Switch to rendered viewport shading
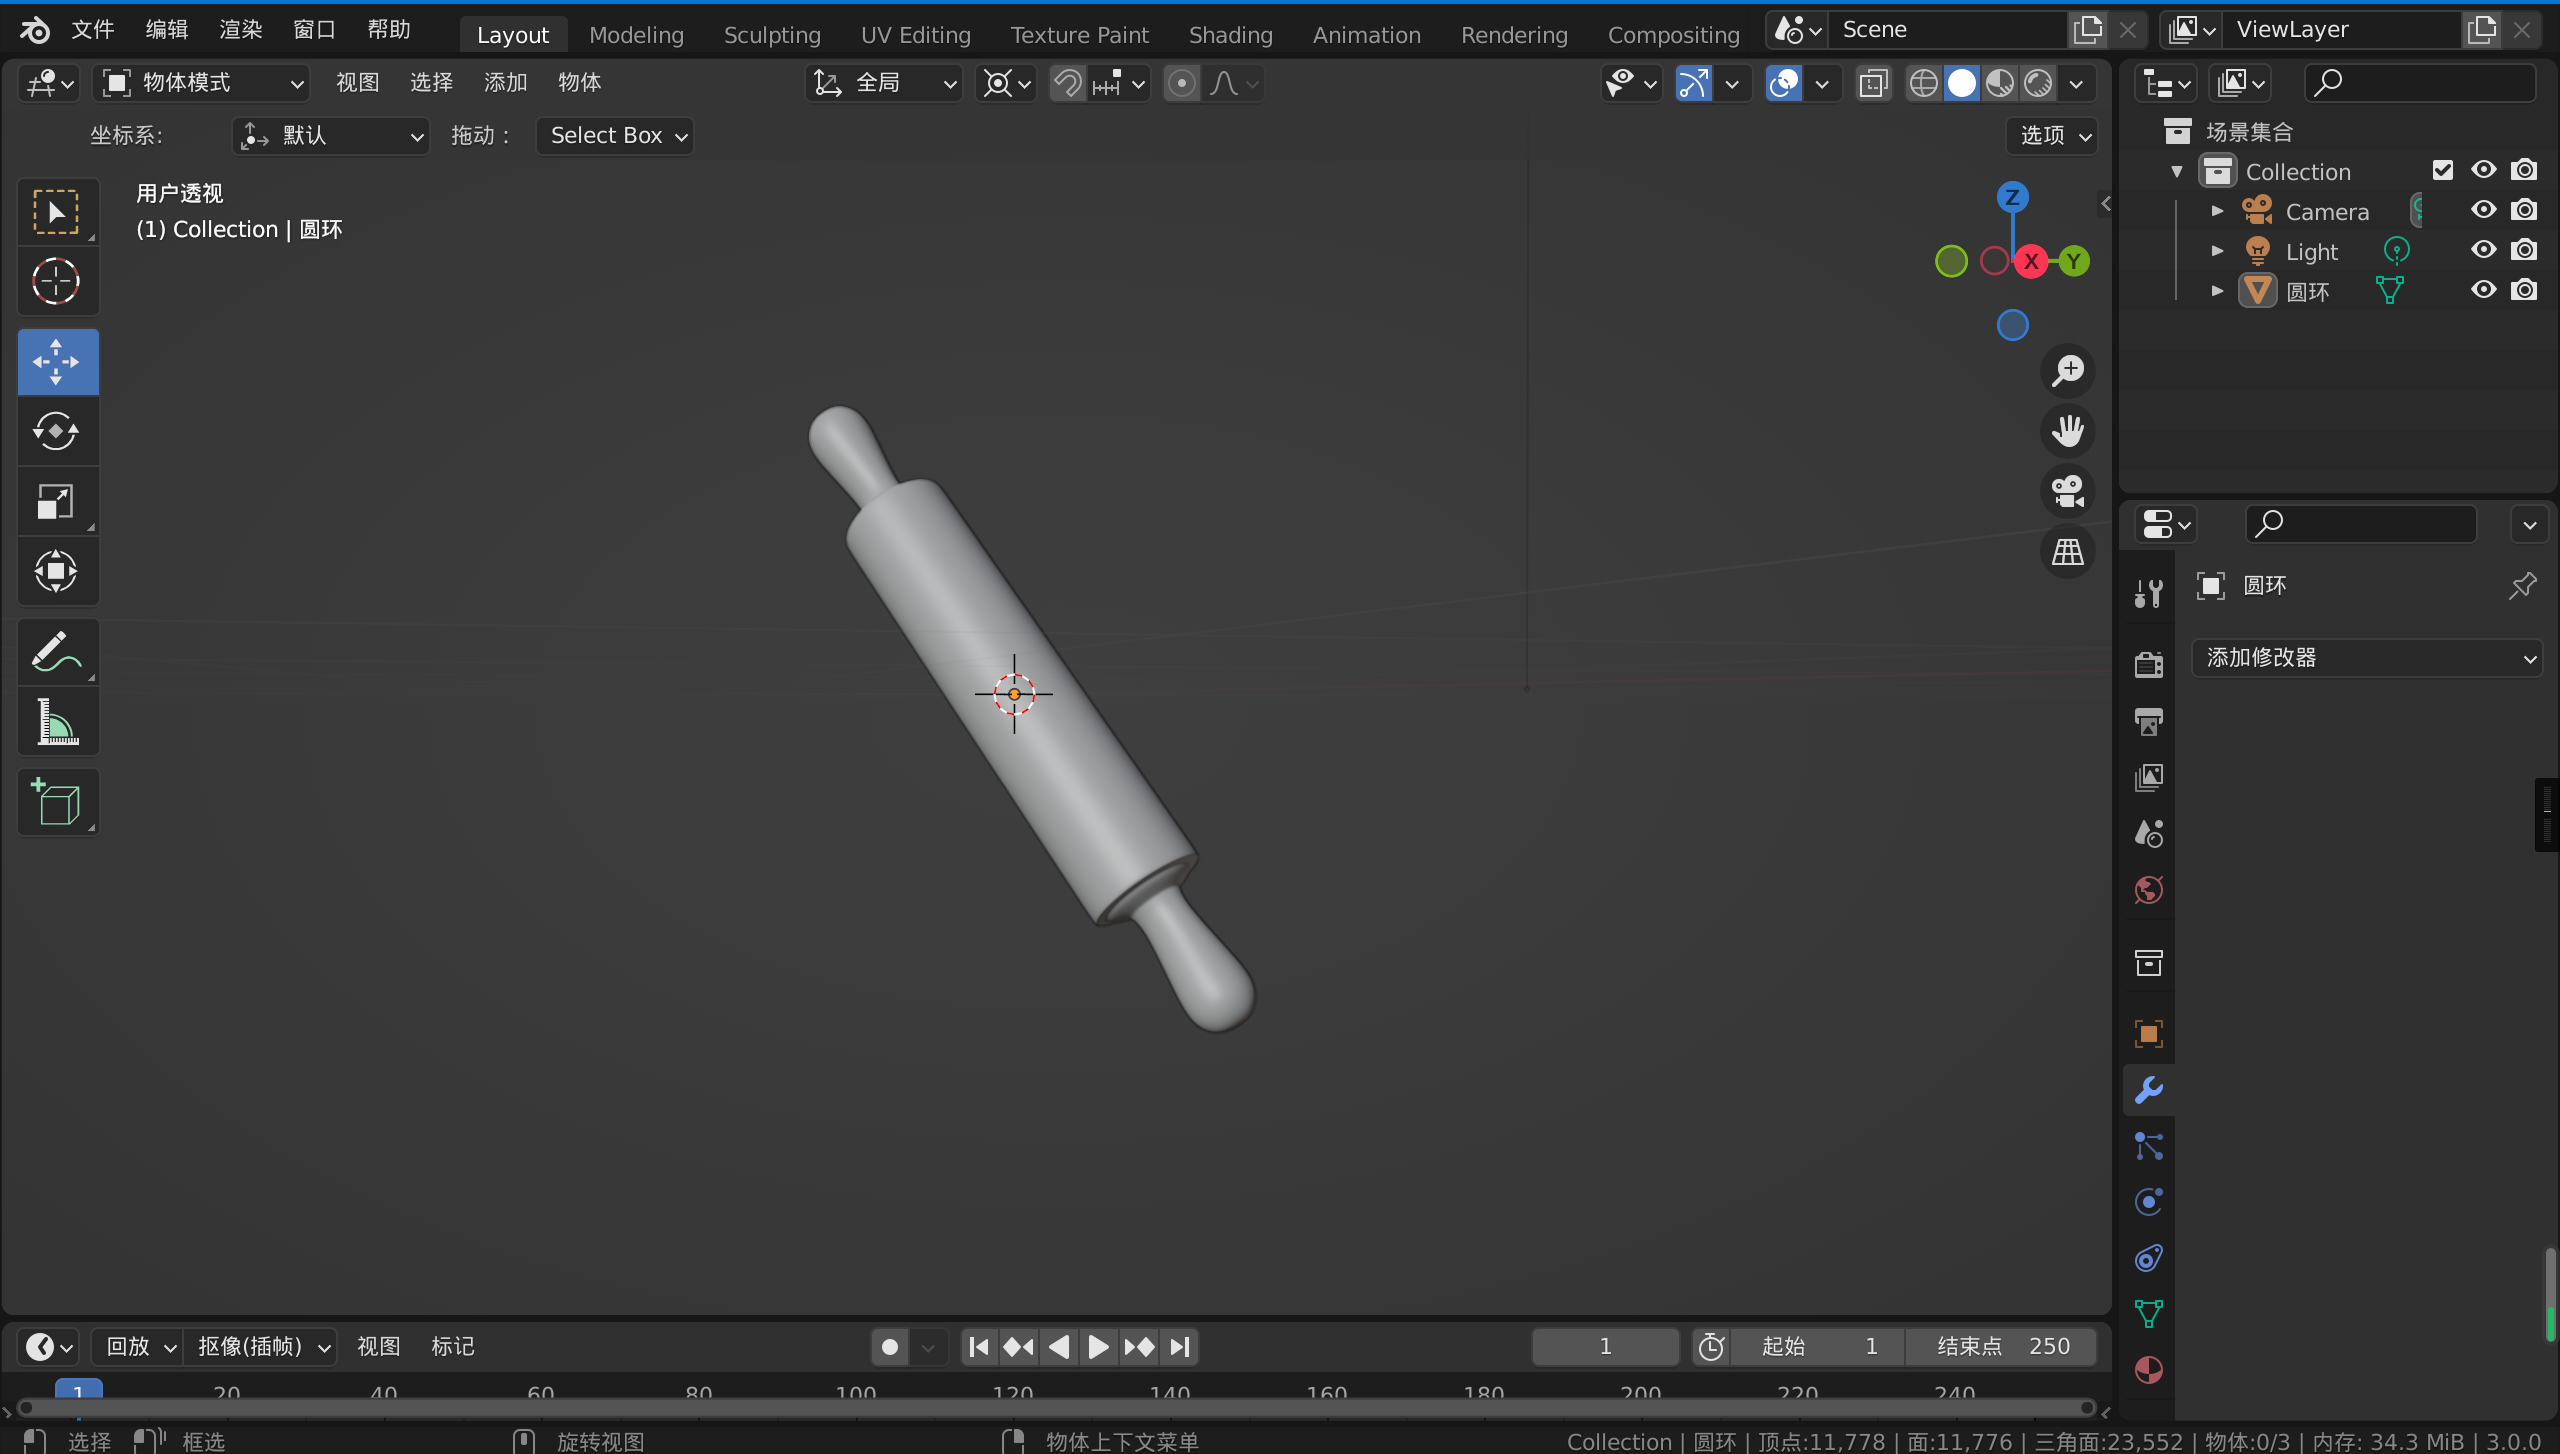Viewport: 2560px width, 1454px height. (x=2038, y=83)
